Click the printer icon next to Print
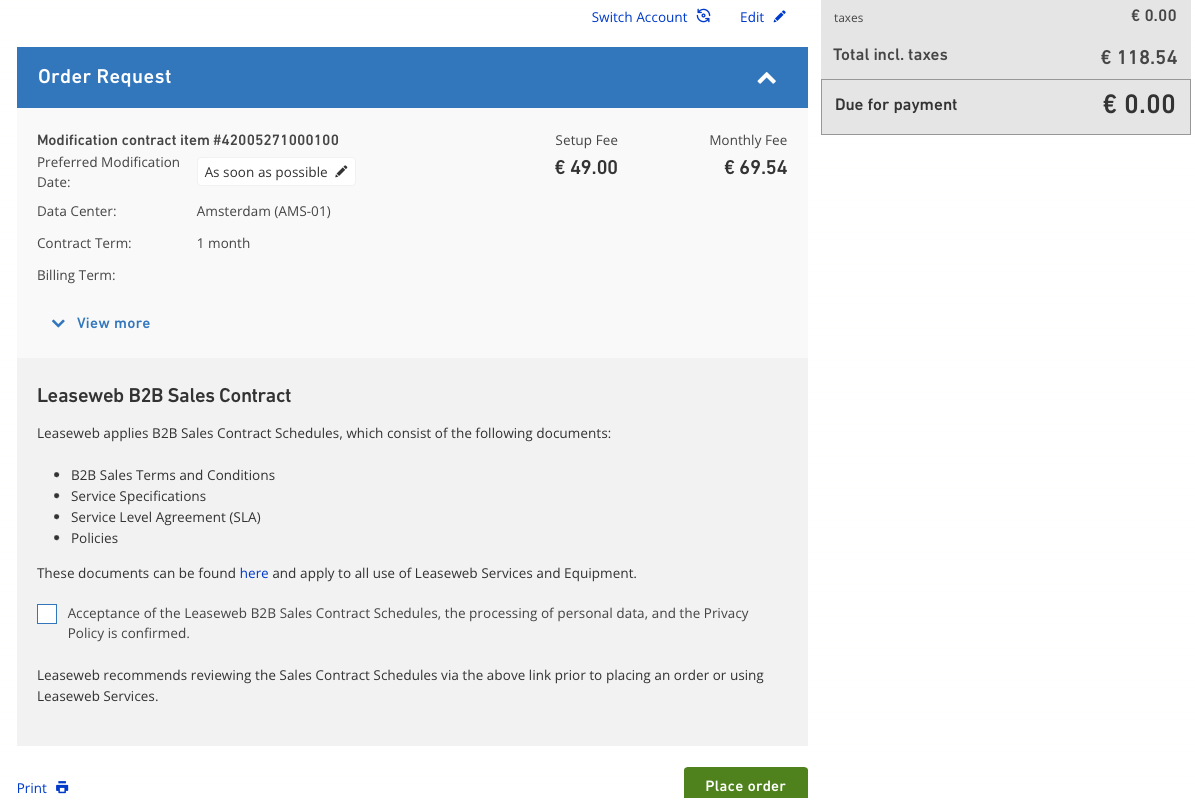This screenshot has width=1196, height=798. [62, 787]
